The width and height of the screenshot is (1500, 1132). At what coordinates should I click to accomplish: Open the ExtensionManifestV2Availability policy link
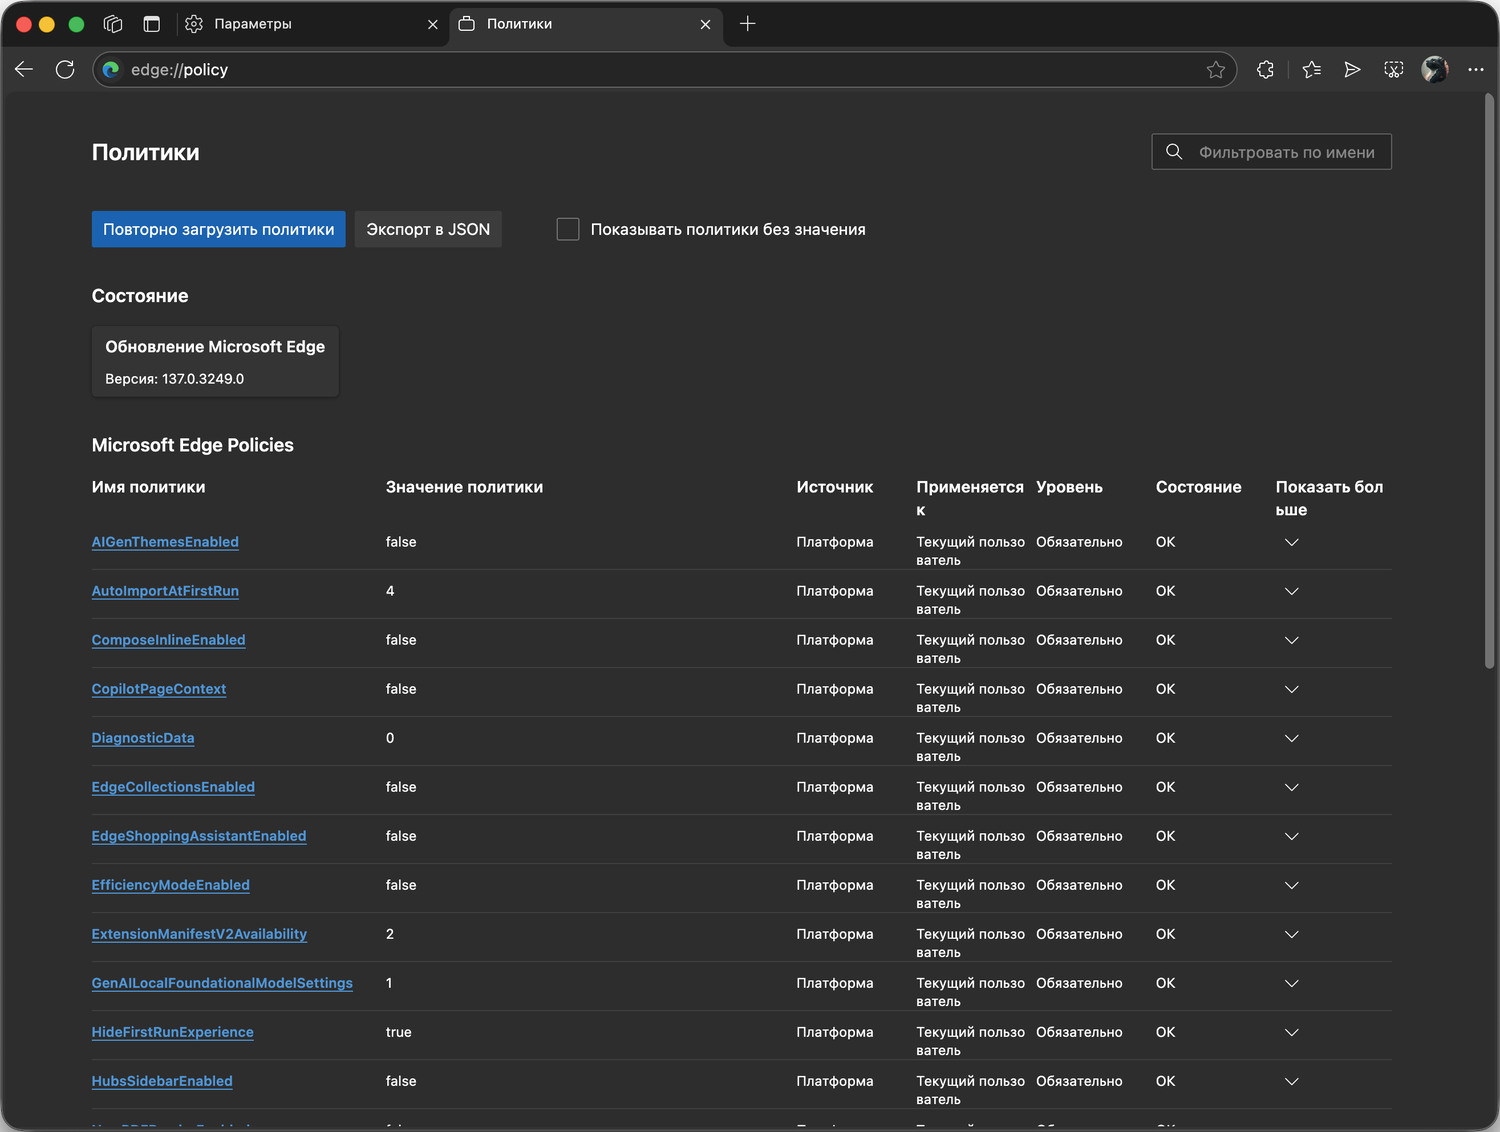199,934
